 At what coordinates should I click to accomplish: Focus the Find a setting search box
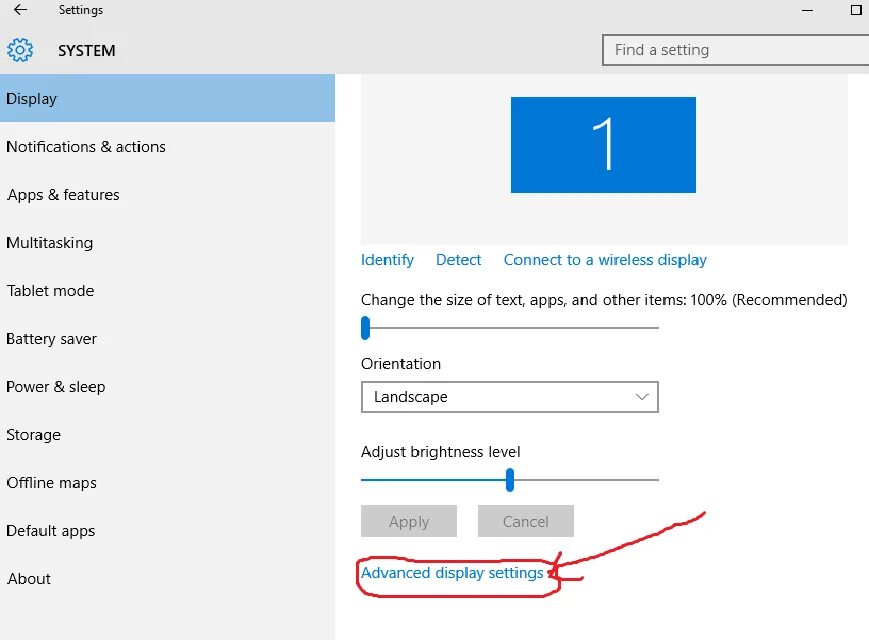pyautogui.click(x=735, y=50)
